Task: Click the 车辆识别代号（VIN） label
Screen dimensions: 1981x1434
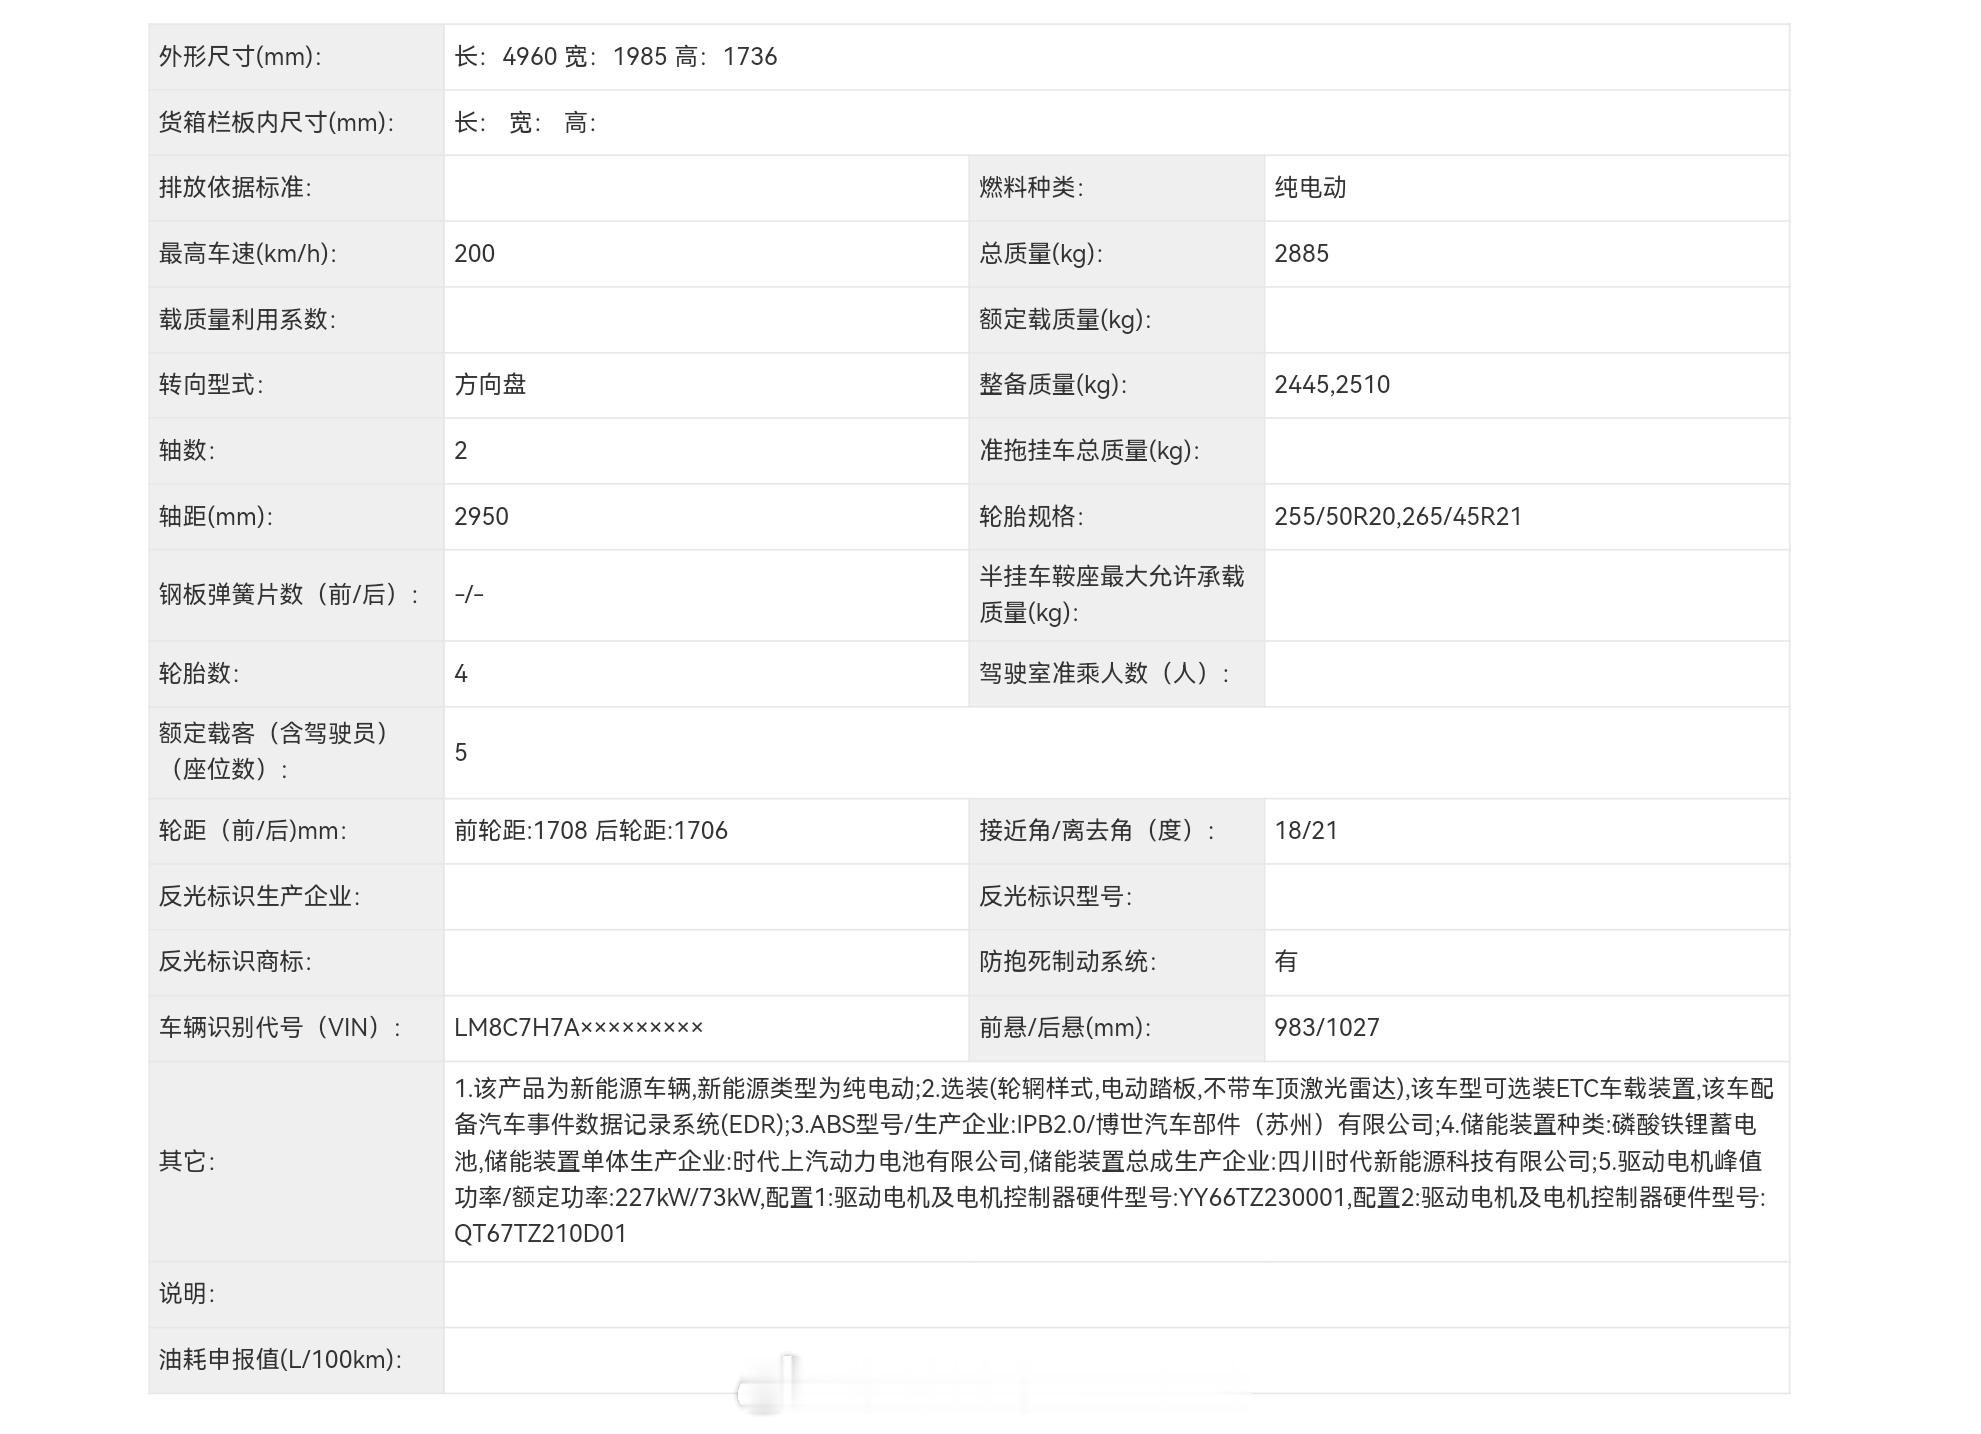Action: [280, 1028]
